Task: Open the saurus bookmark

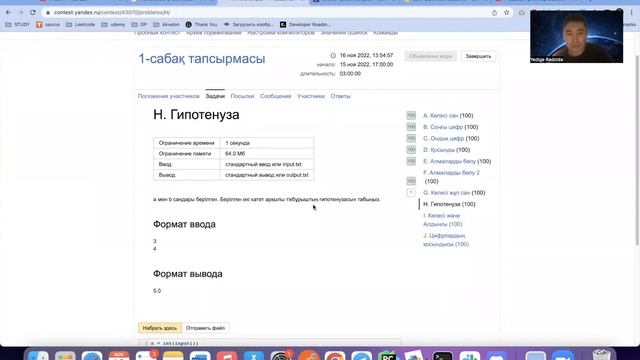Action: coord(48,24)
